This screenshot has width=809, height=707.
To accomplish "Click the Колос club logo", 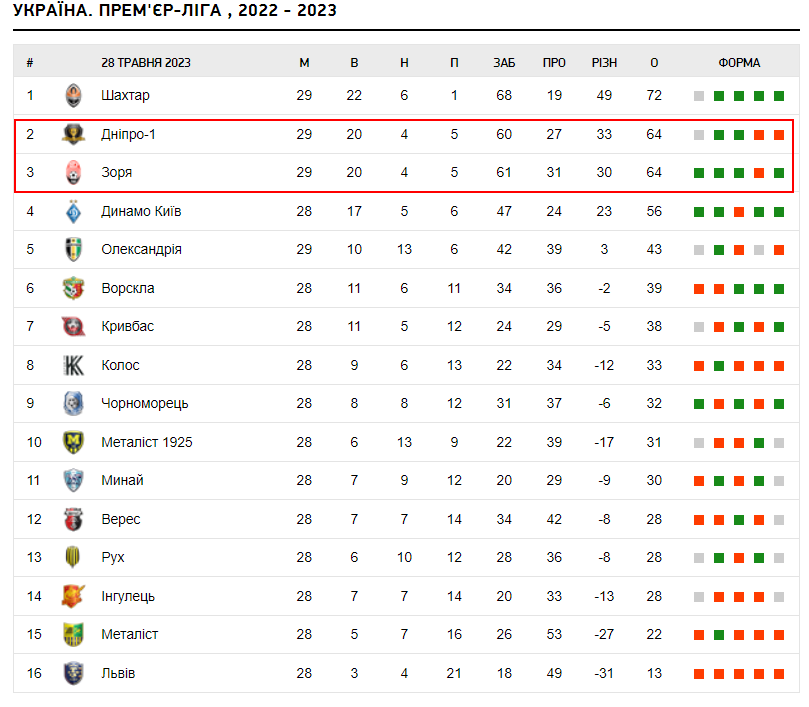I will pyautogui.click(x=73, y=365).
